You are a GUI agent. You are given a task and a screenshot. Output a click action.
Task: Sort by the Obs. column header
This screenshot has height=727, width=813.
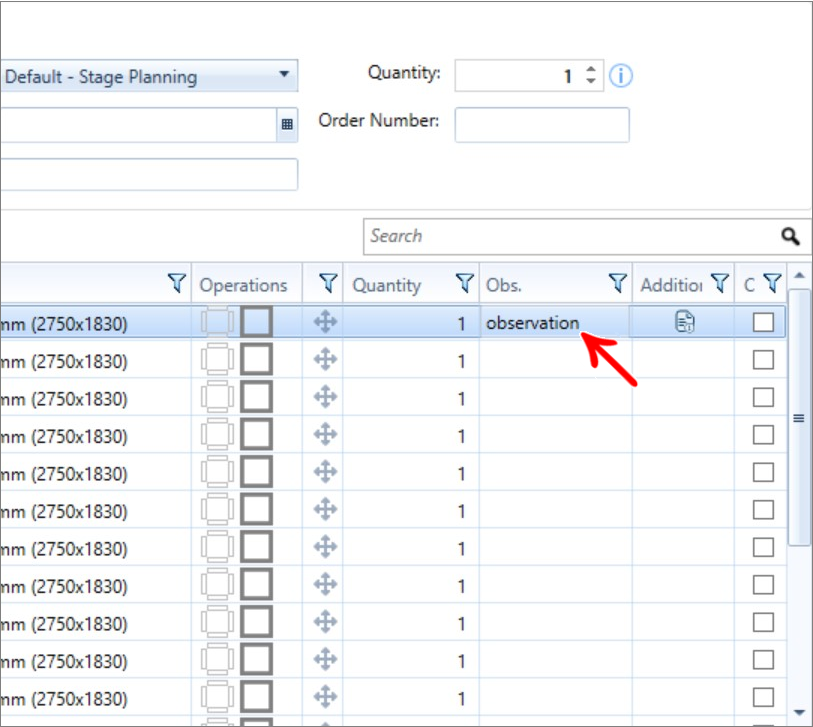503,285
